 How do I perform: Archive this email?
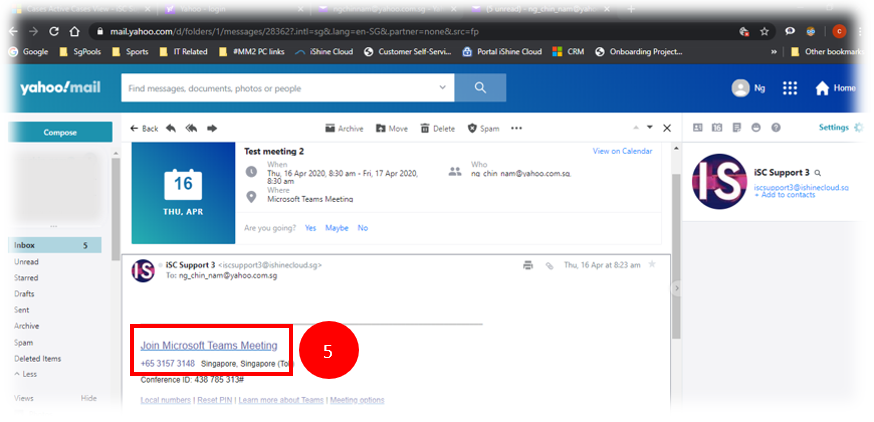click(344, 128)
